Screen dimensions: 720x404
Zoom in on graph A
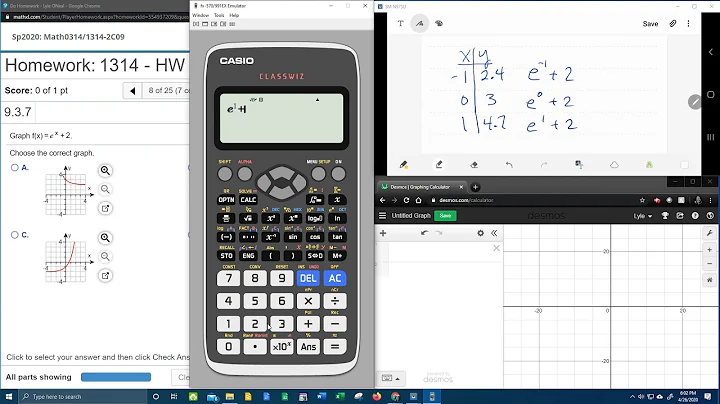(x=105, y=170)
